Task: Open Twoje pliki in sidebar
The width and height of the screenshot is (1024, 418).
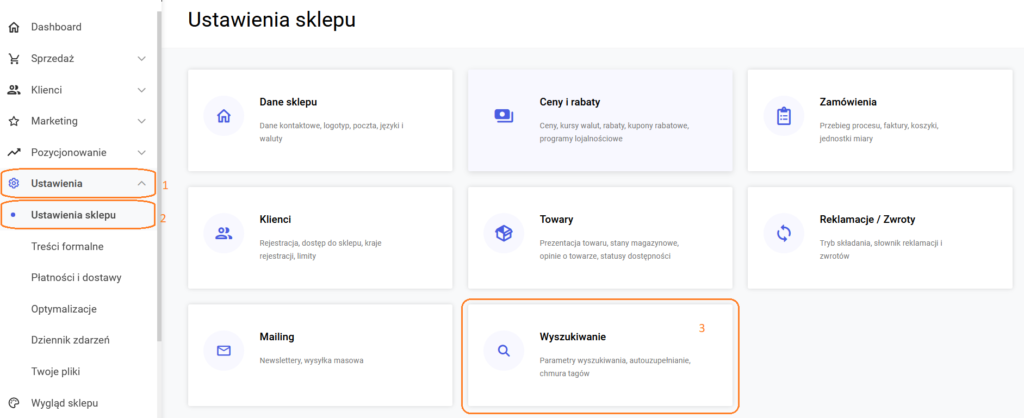Action: 57,371
